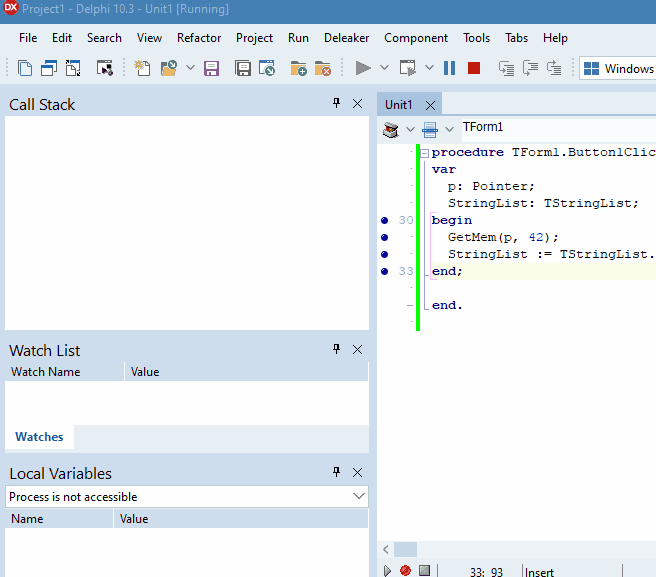Click the Save All toolbar icon
The height and width of the screenshot is (577, 656).
[243, 68]
